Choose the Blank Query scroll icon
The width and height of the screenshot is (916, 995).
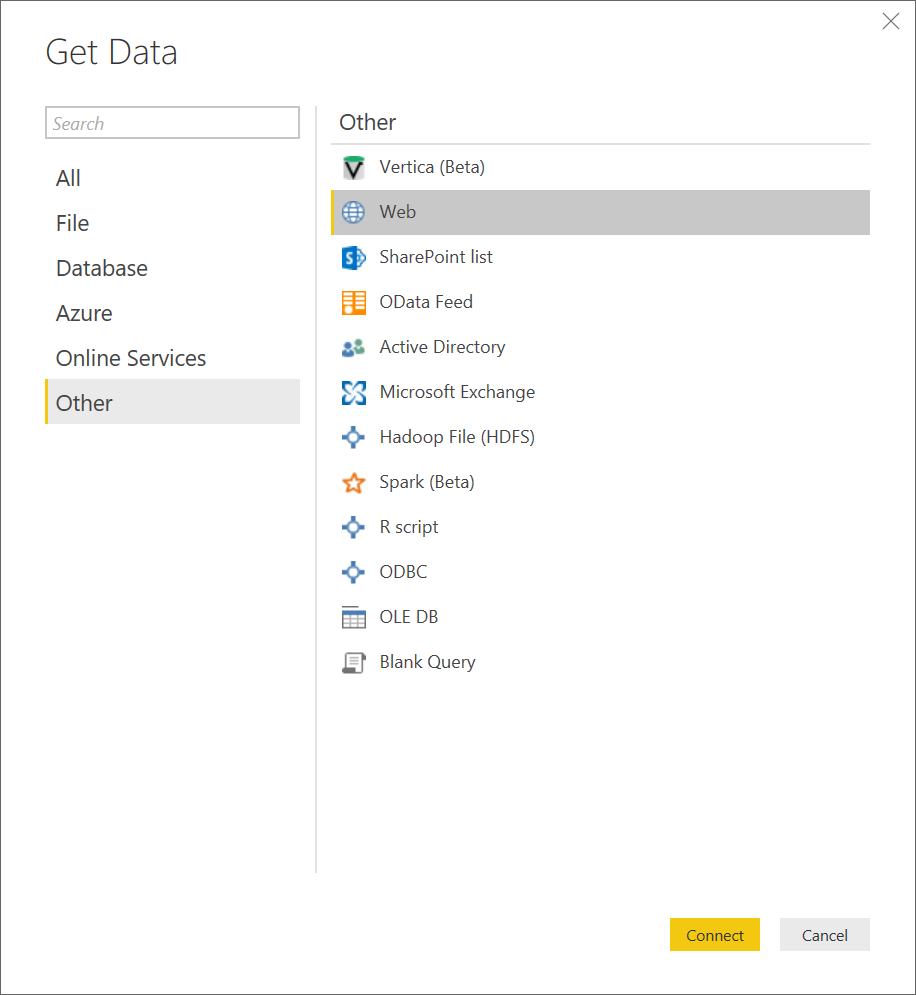click(353, 662)
